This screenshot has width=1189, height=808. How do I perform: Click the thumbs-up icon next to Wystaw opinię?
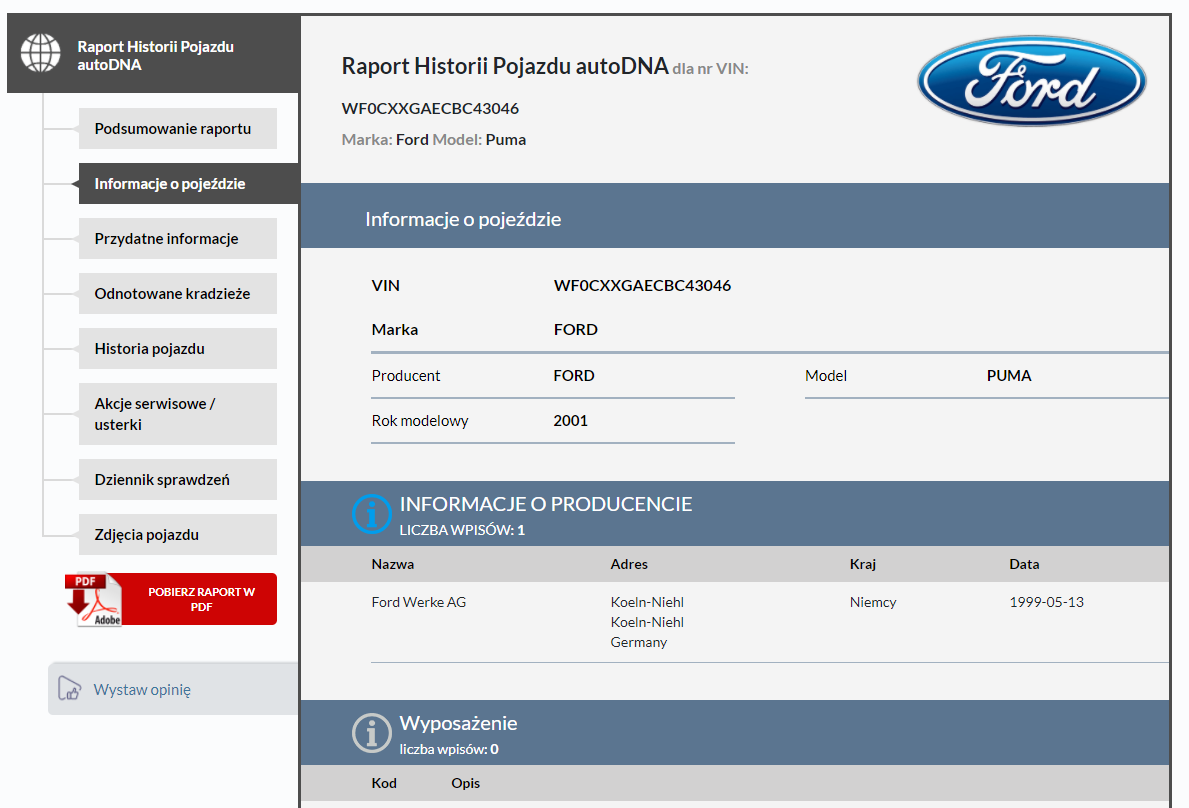[70, 689]
